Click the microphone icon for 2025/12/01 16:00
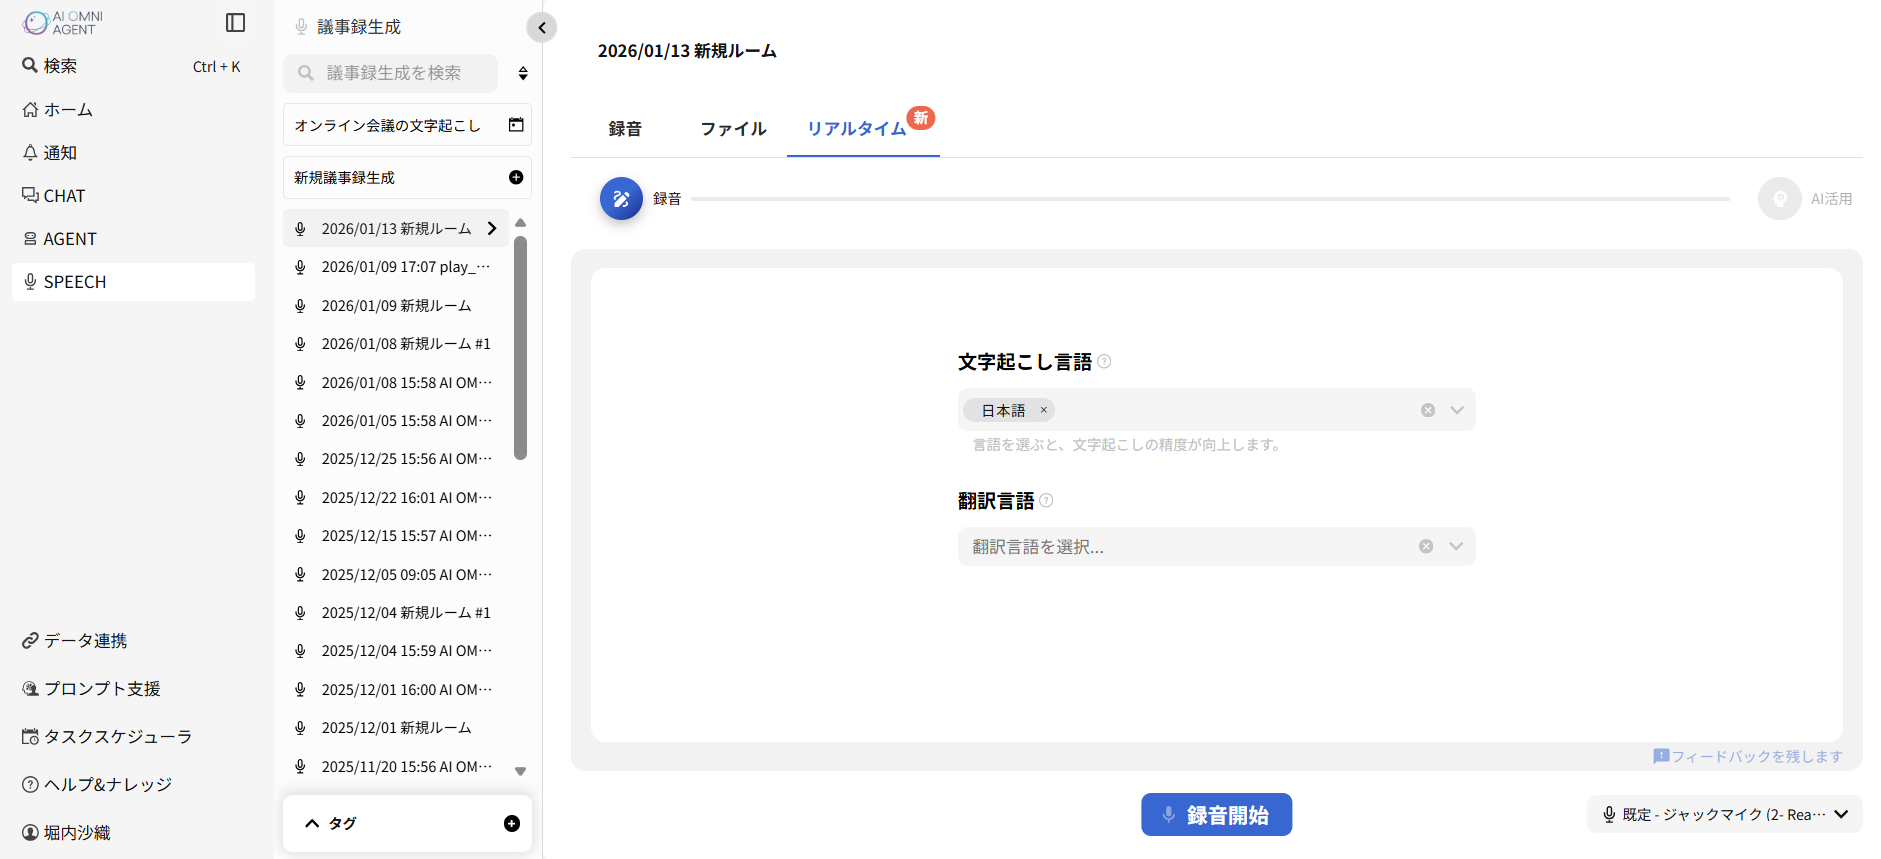The image size is (1881, 859). [x=300, y=689]
